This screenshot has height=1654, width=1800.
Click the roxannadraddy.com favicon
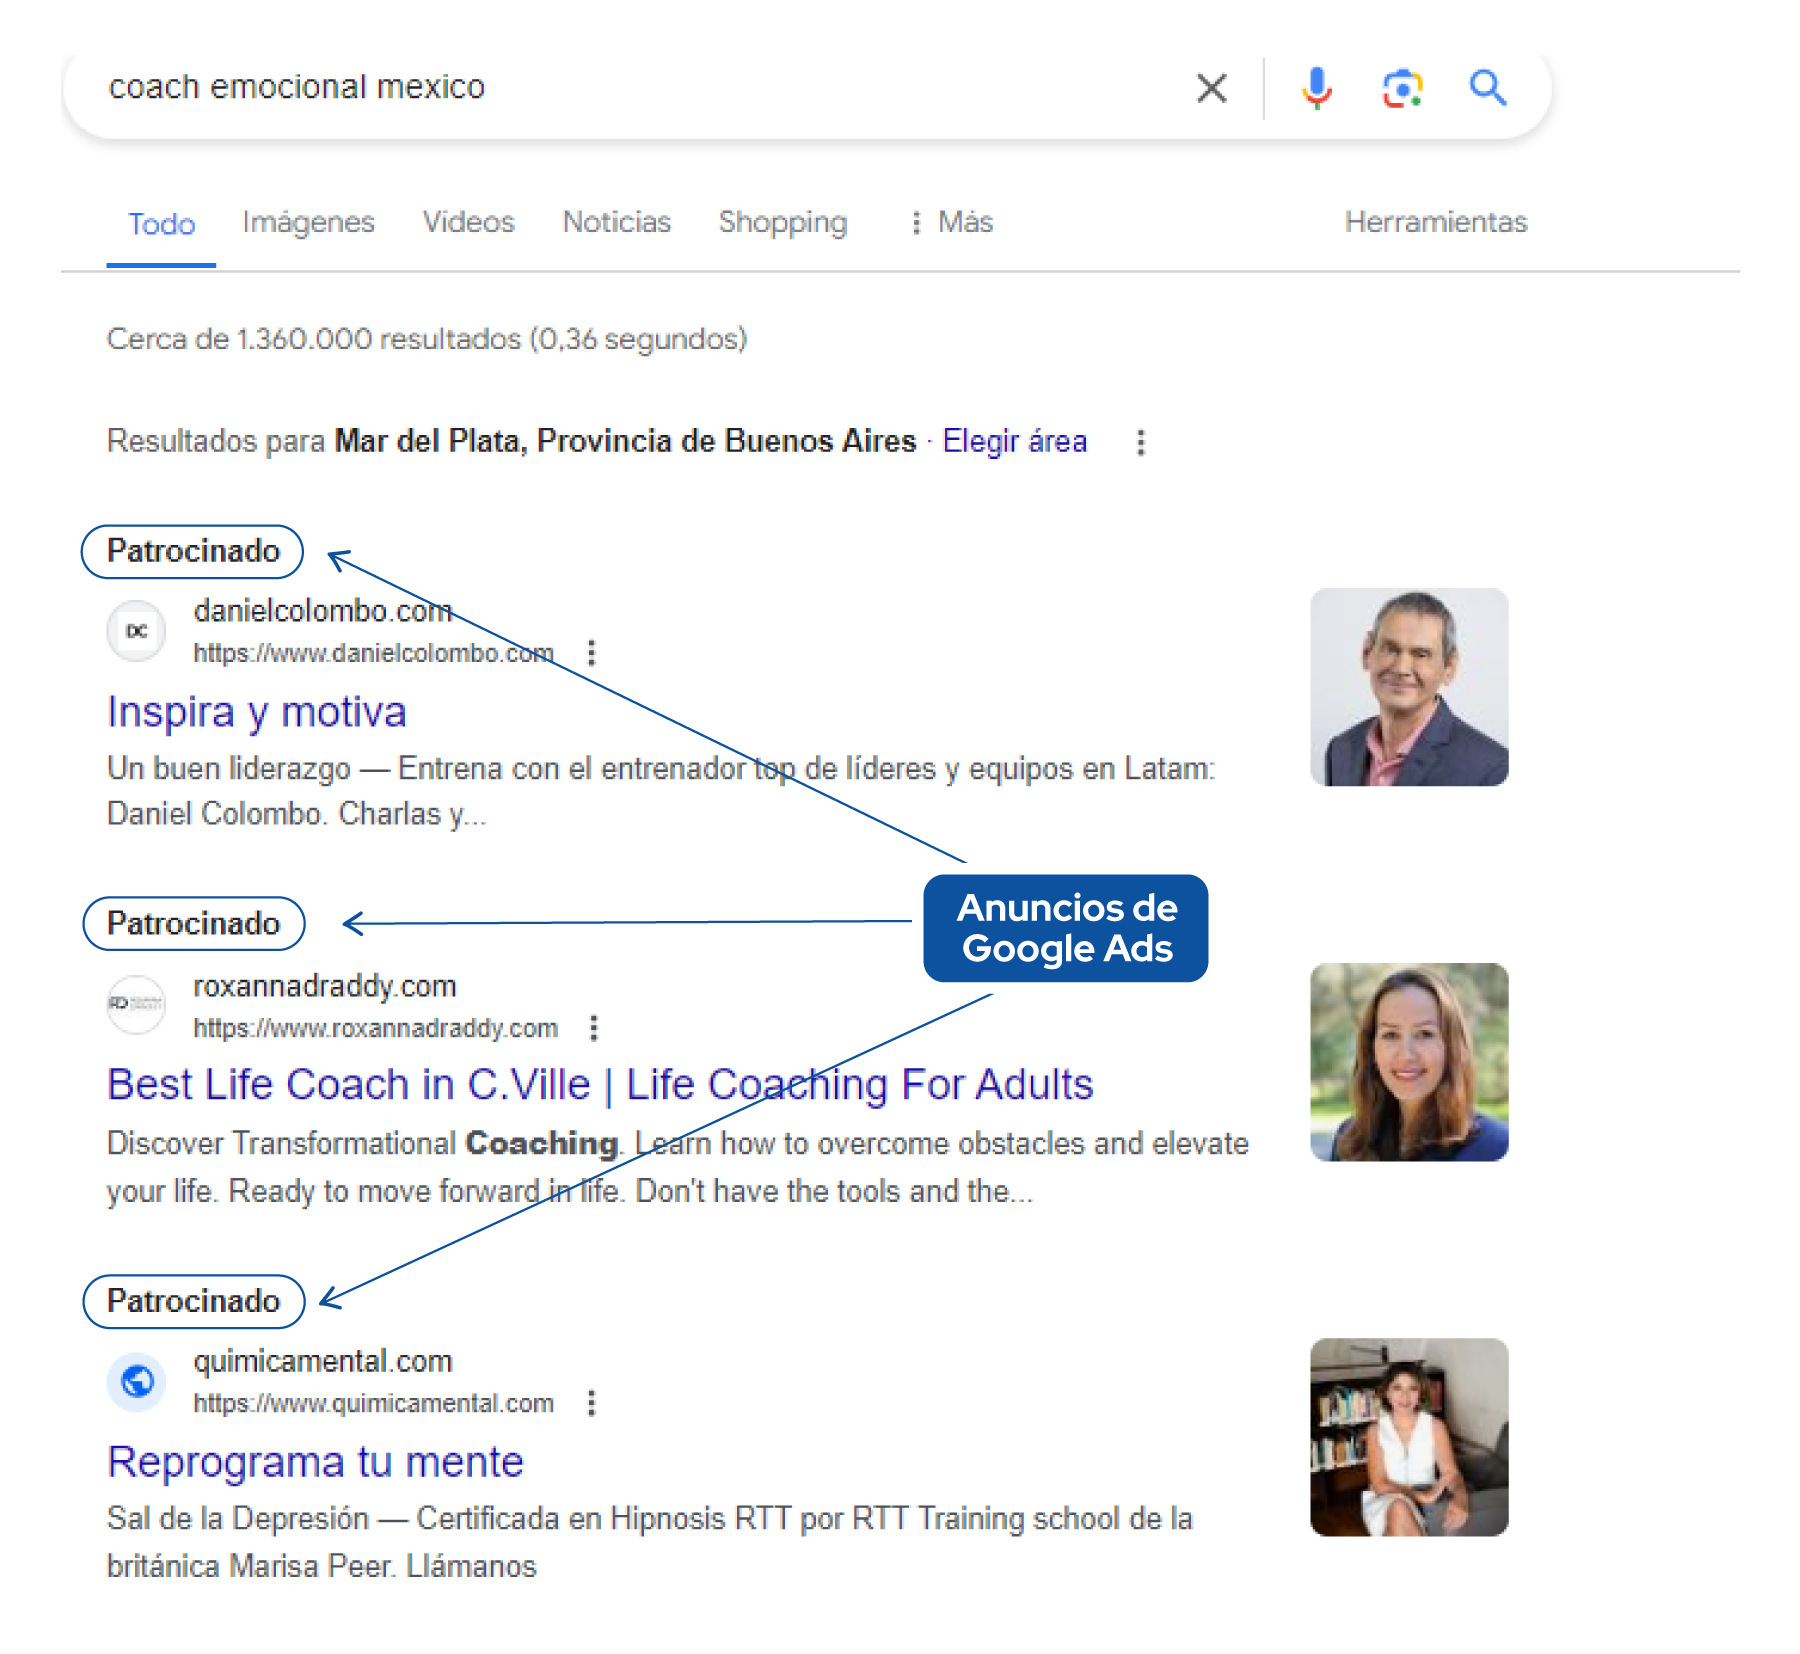[x=137, y=1004]
